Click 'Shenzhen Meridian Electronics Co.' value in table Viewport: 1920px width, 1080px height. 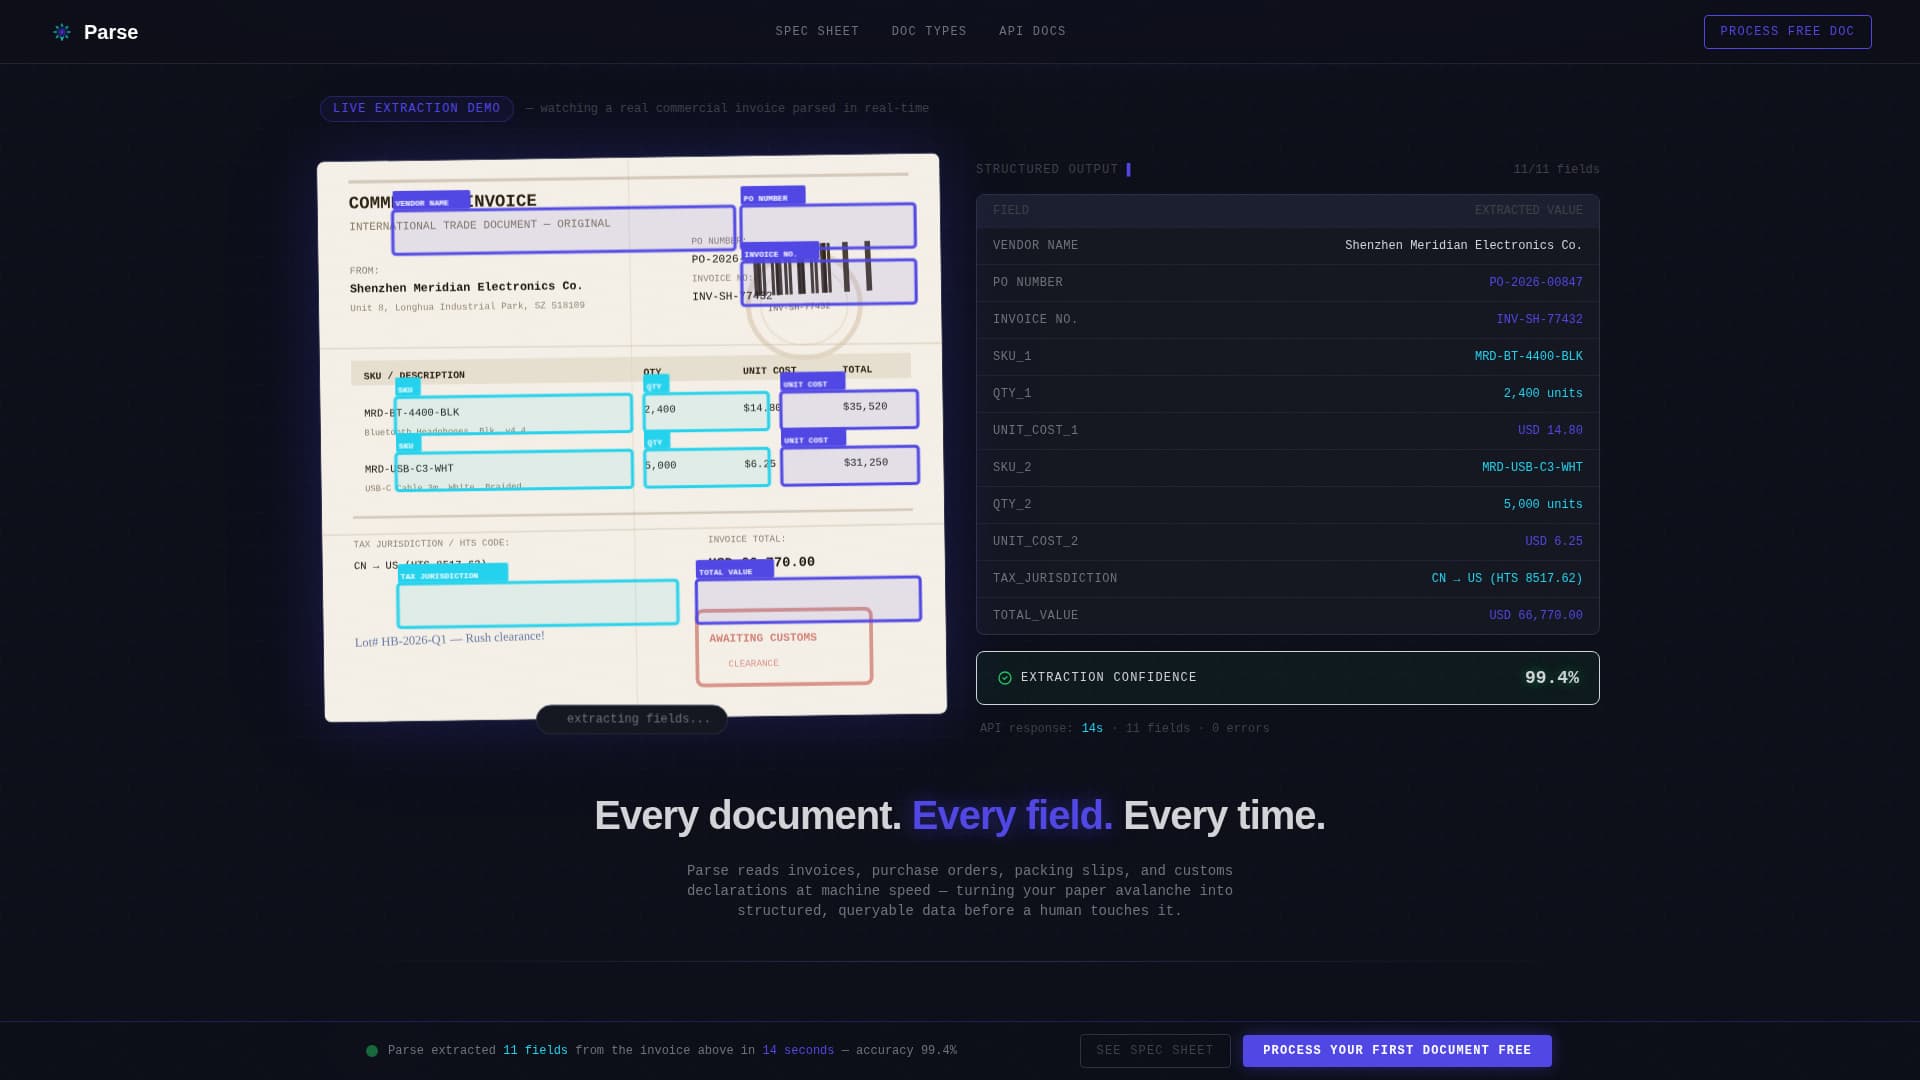(x=1463, y=246)
